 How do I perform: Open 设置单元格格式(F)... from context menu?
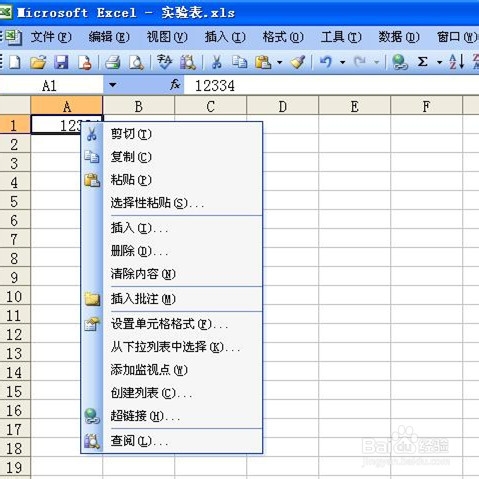coord(171,324)
